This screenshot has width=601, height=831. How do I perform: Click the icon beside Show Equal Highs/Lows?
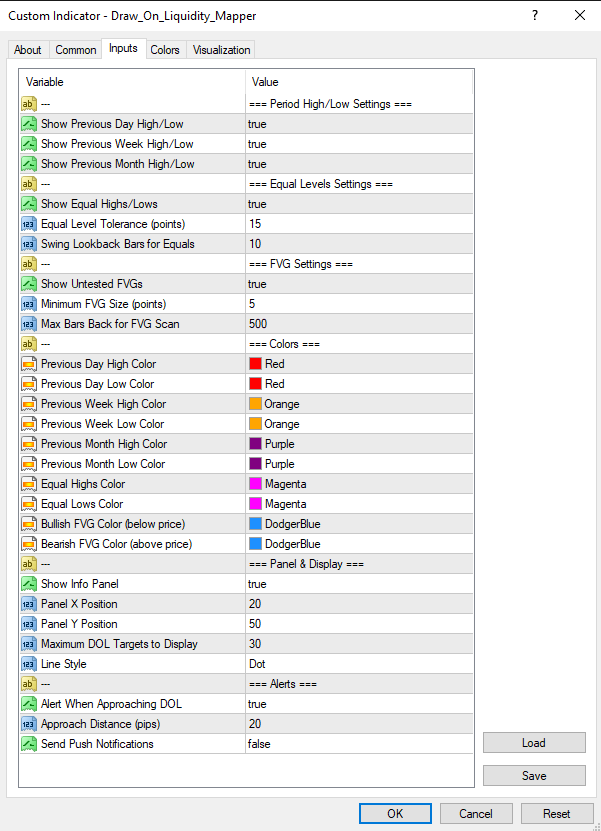(29, 204)
